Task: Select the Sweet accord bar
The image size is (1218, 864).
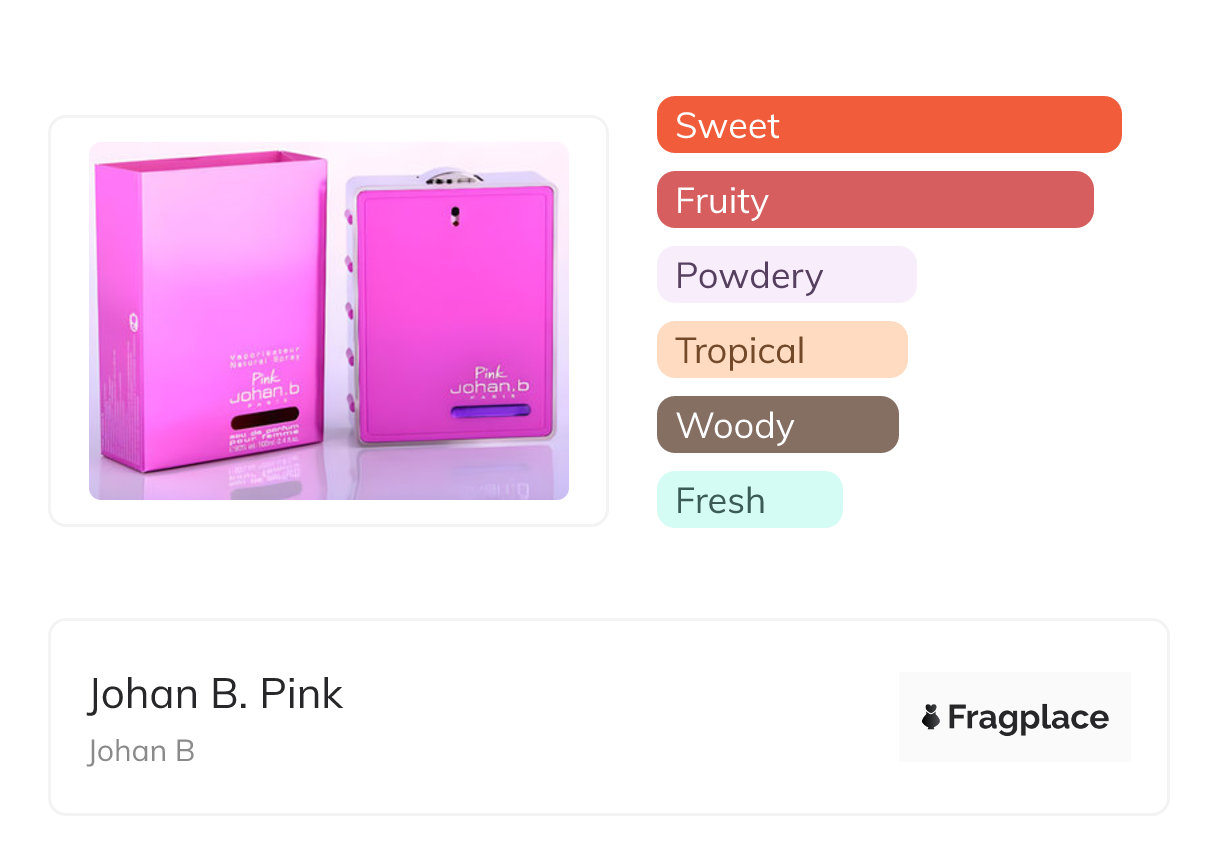Action: pos(888,125)
